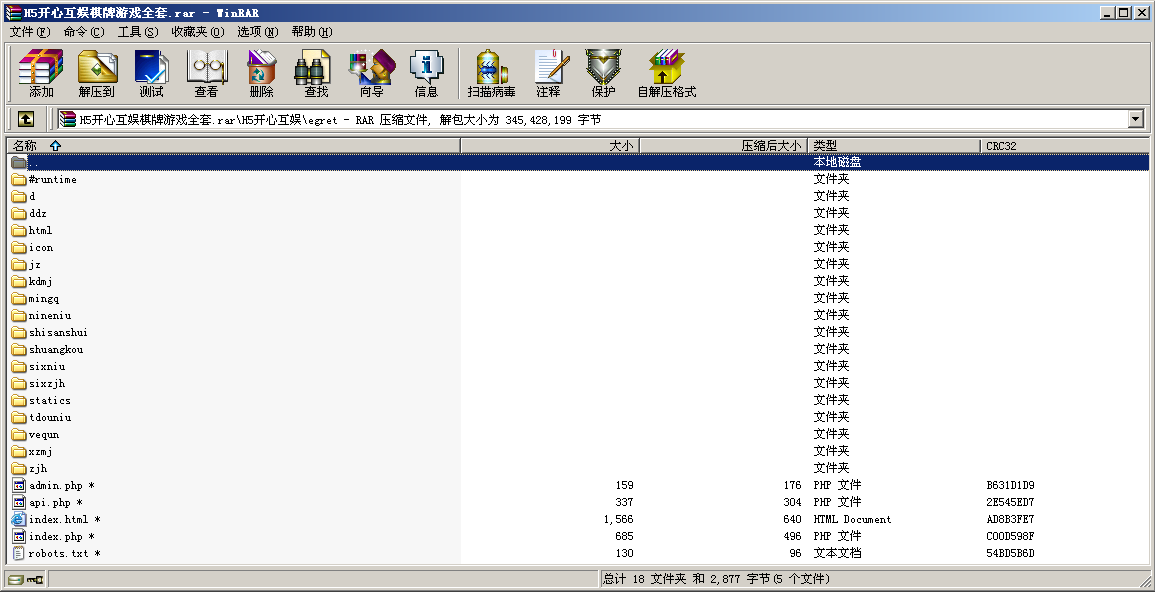The image size is (1155, 592).
Task: Launch the 向导 (Wizard) tool
Action: point(371,74)
